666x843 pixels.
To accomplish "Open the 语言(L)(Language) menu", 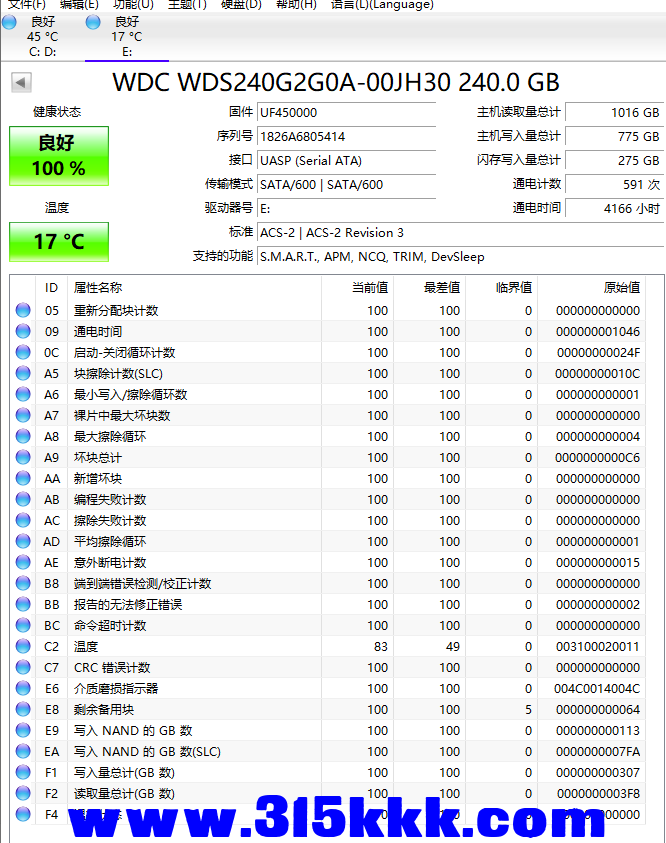I will 382,4.
